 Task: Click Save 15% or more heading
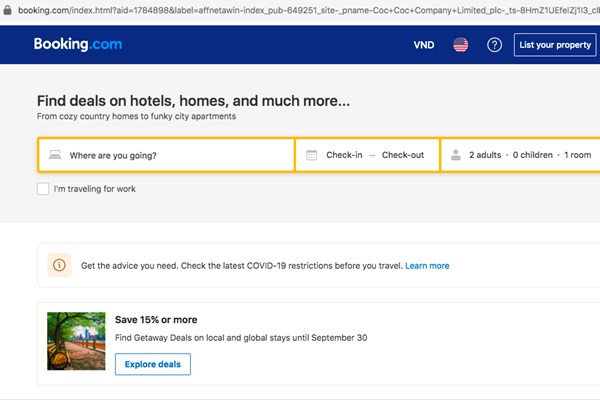coord(156,320)
